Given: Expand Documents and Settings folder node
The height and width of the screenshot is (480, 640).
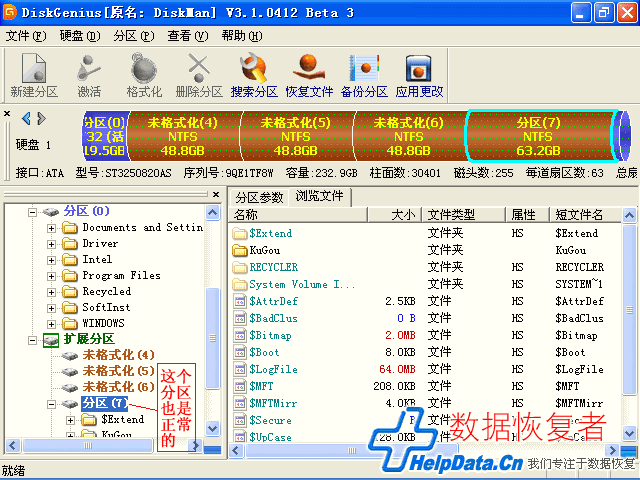Looking at the screenshot, I should point(51,228).
